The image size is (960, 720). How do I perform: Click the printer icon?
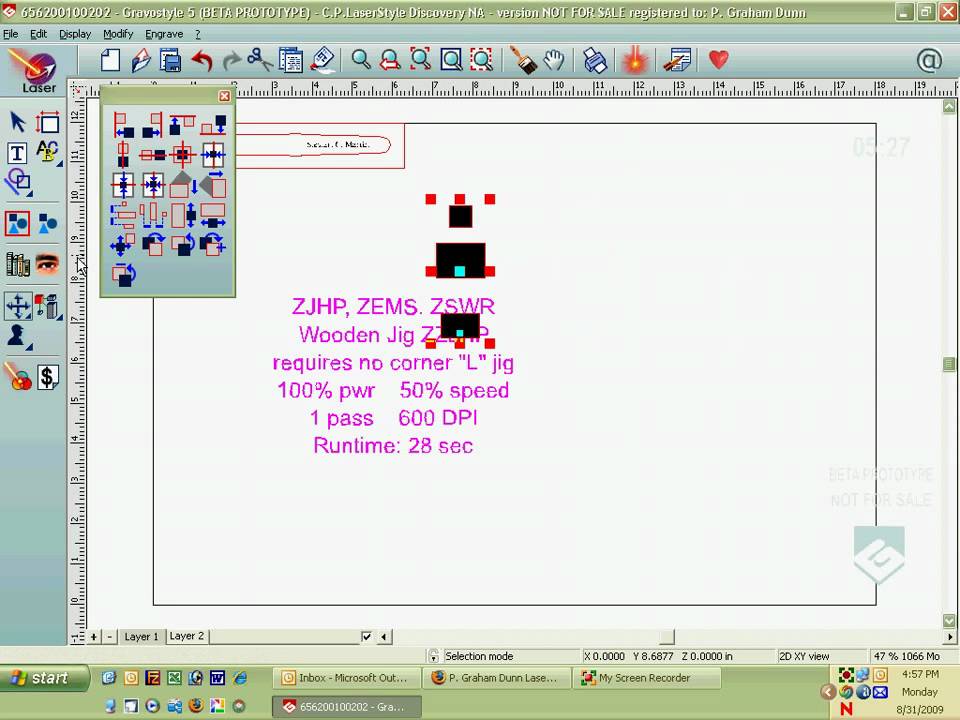(595, 60)
